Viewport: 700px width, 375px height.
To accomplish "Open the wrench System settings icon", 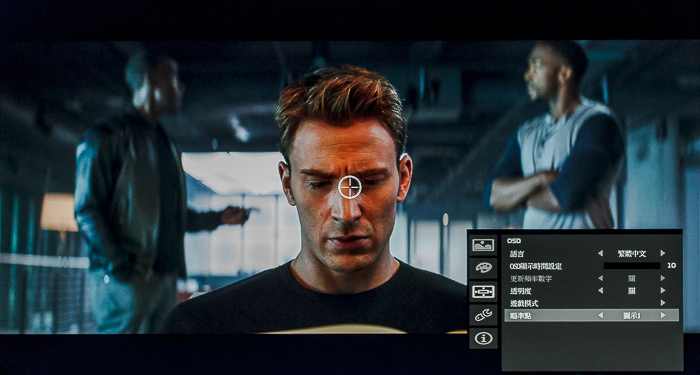I will tap(483, 315).
